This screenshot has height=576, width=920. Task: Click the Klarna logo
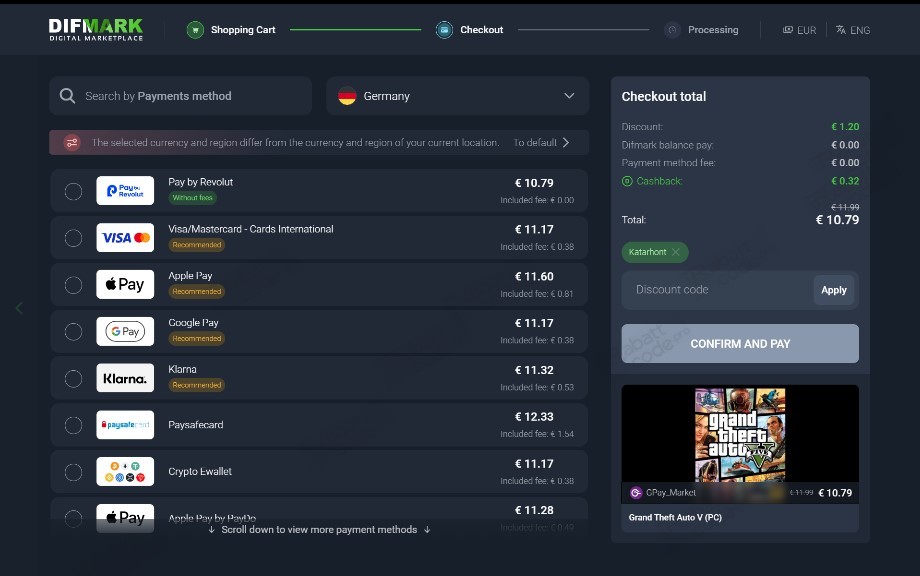tap(125, 378)
